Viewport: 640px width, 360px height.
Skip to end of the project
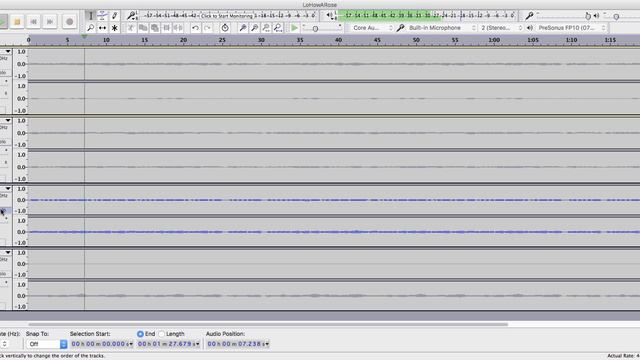(50, 22)
